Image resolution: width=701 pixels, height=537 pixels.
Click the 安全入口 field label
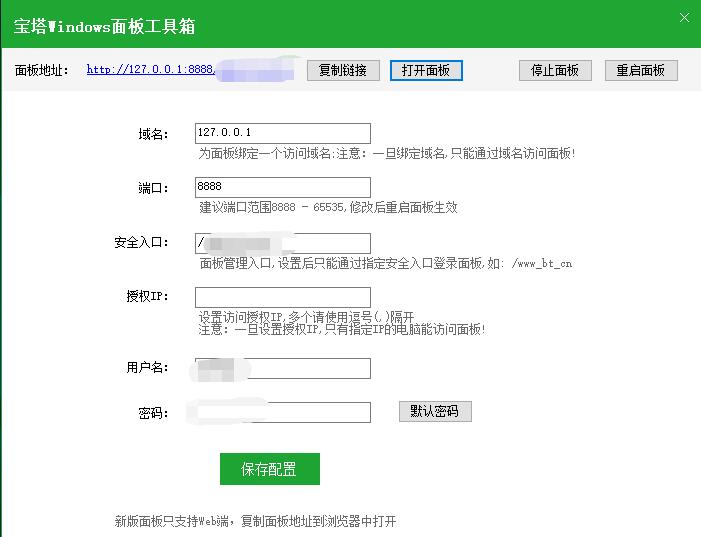point(141,242)
